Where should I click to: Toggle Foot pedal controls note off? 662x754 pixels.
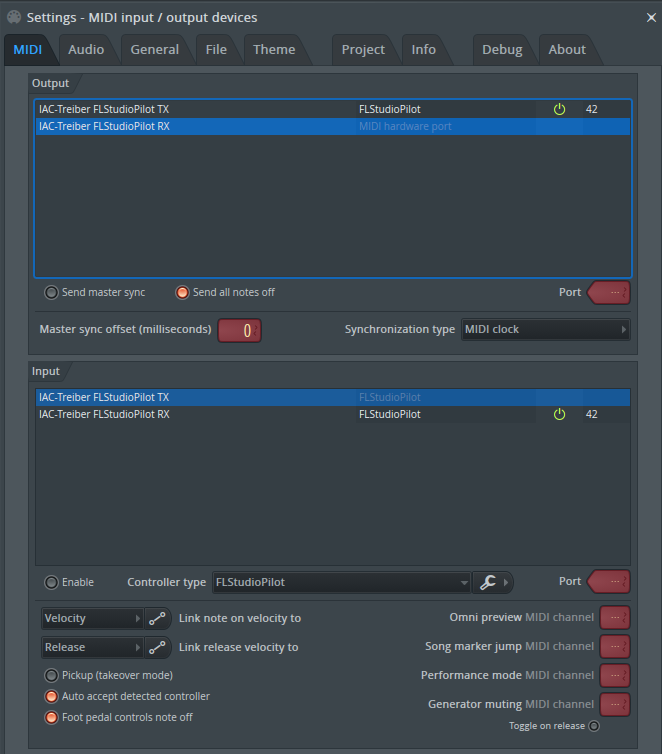click(51, 717)
